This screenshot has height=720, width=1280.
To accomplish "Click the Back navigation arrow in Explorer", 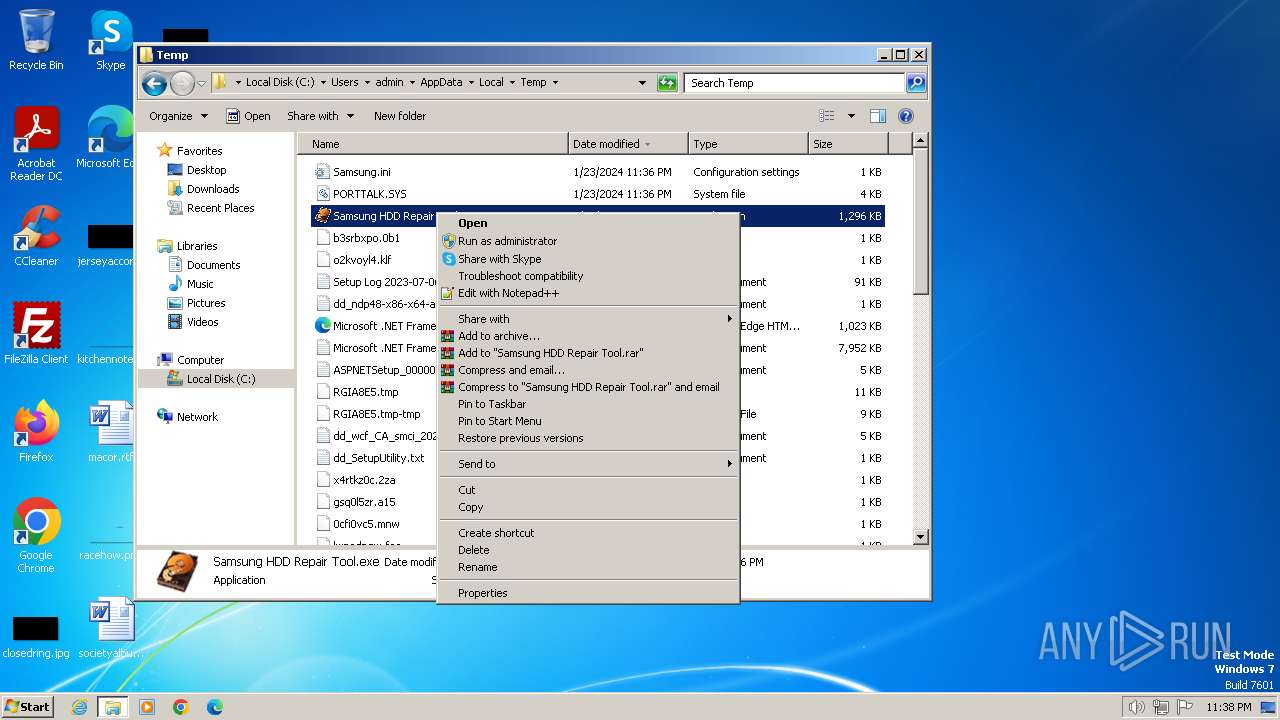I will click(154, 83).
